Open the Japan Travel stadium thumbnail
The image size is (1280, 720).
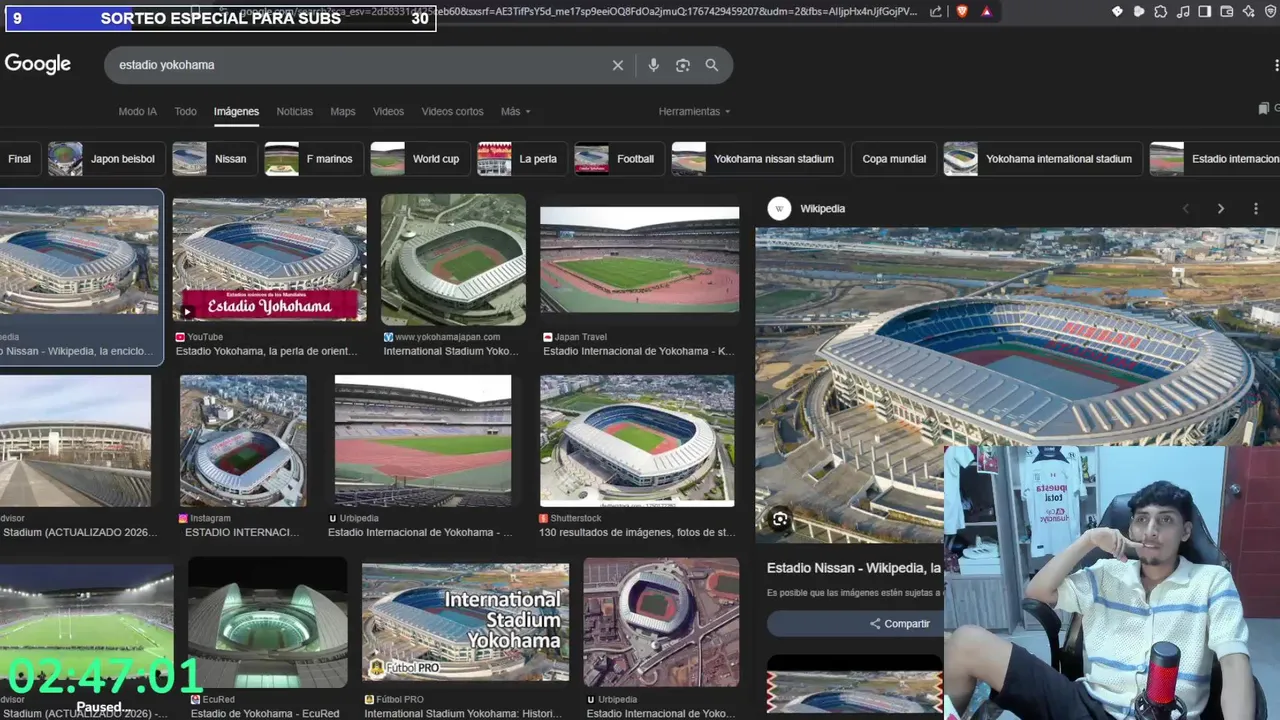(x=640, y=260)
